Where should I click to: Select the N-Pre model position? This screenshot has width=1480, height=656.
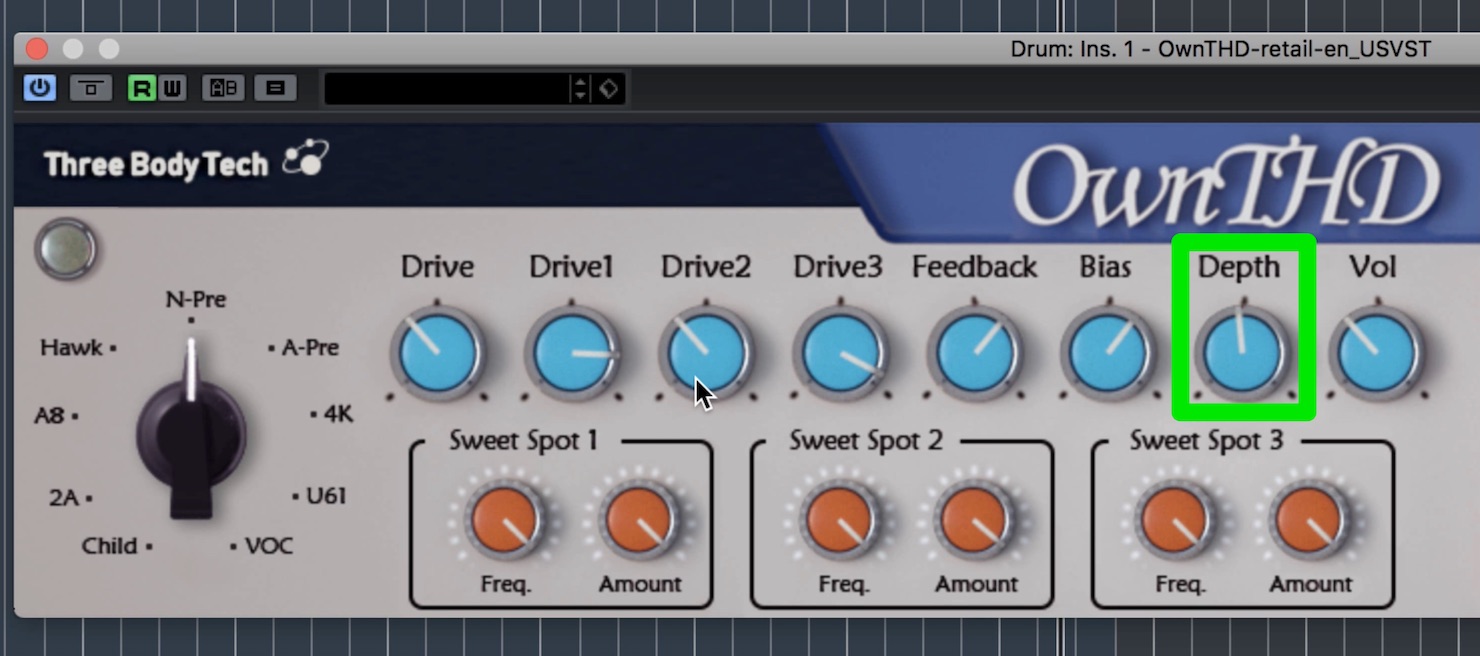point(195,299)
